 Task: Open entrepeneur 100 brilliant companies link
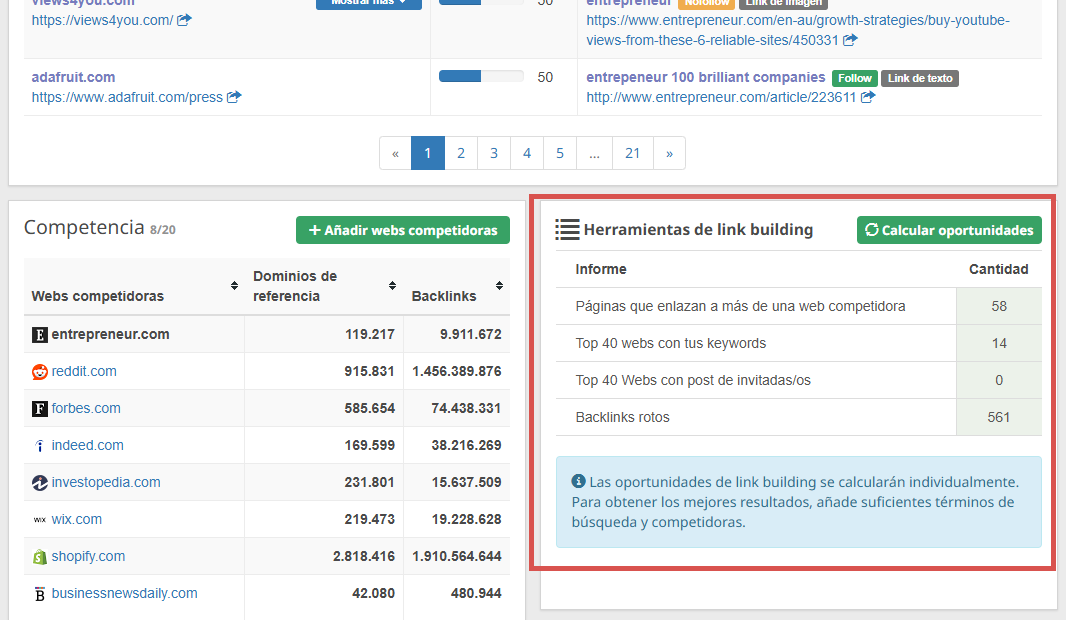pos(706,77)
